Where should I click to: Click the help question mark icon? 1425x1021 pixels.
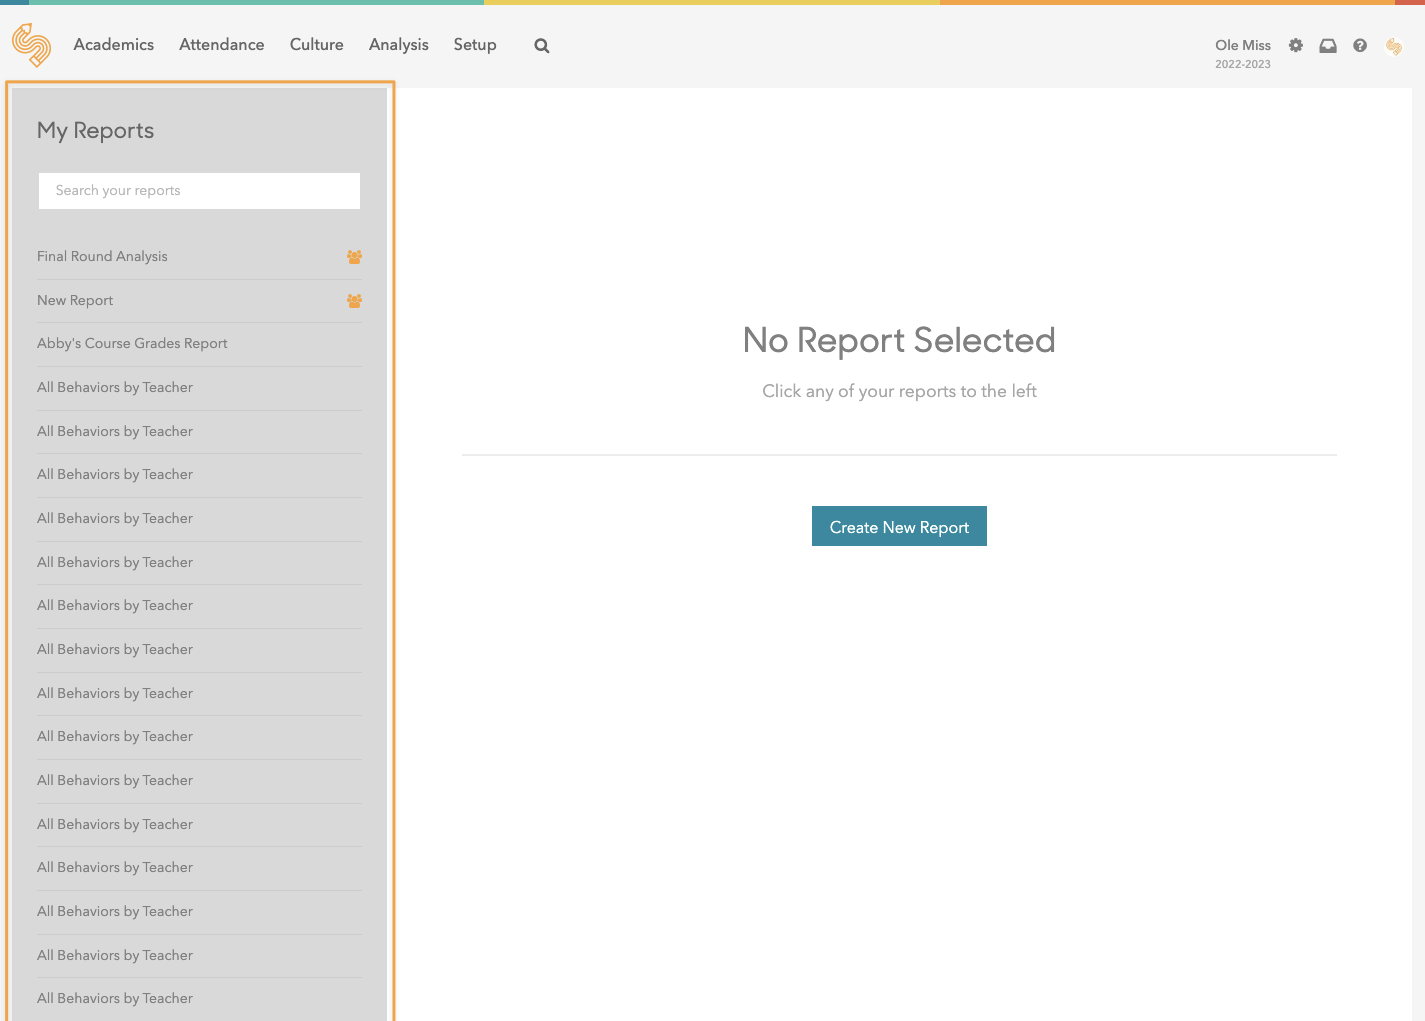(1360, 46)
